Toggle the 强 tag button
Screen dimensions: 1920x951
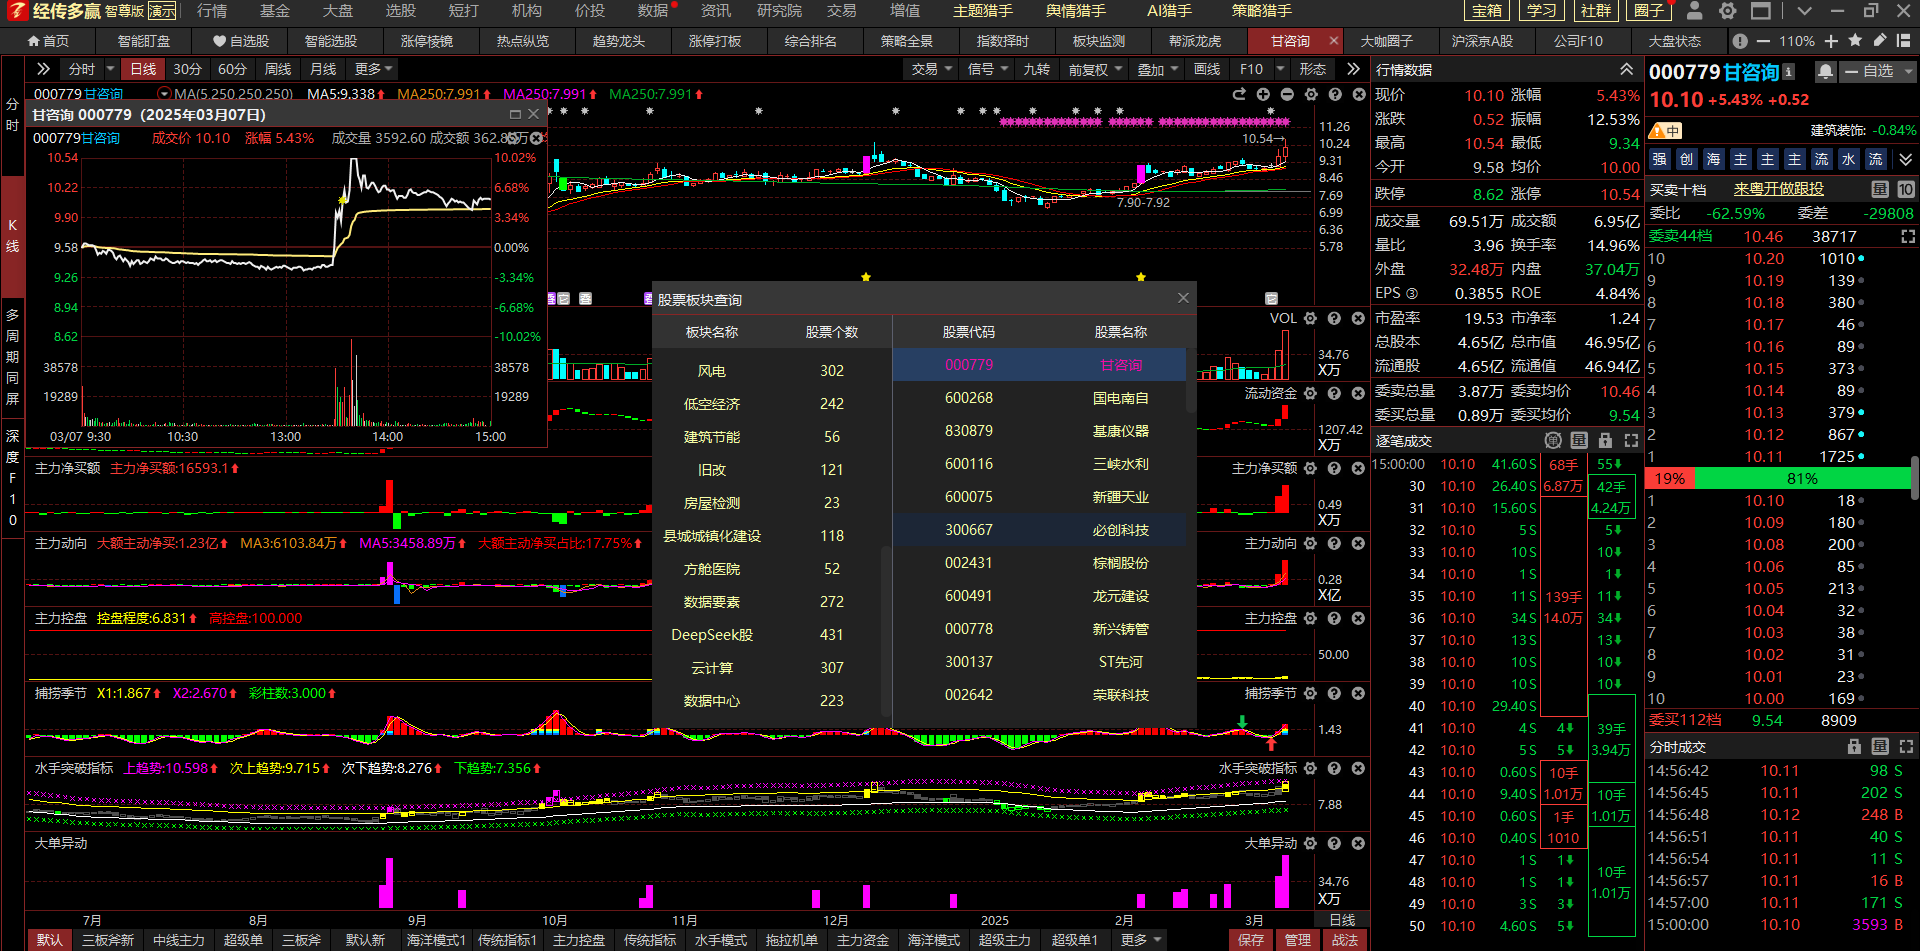[1660, 159]
